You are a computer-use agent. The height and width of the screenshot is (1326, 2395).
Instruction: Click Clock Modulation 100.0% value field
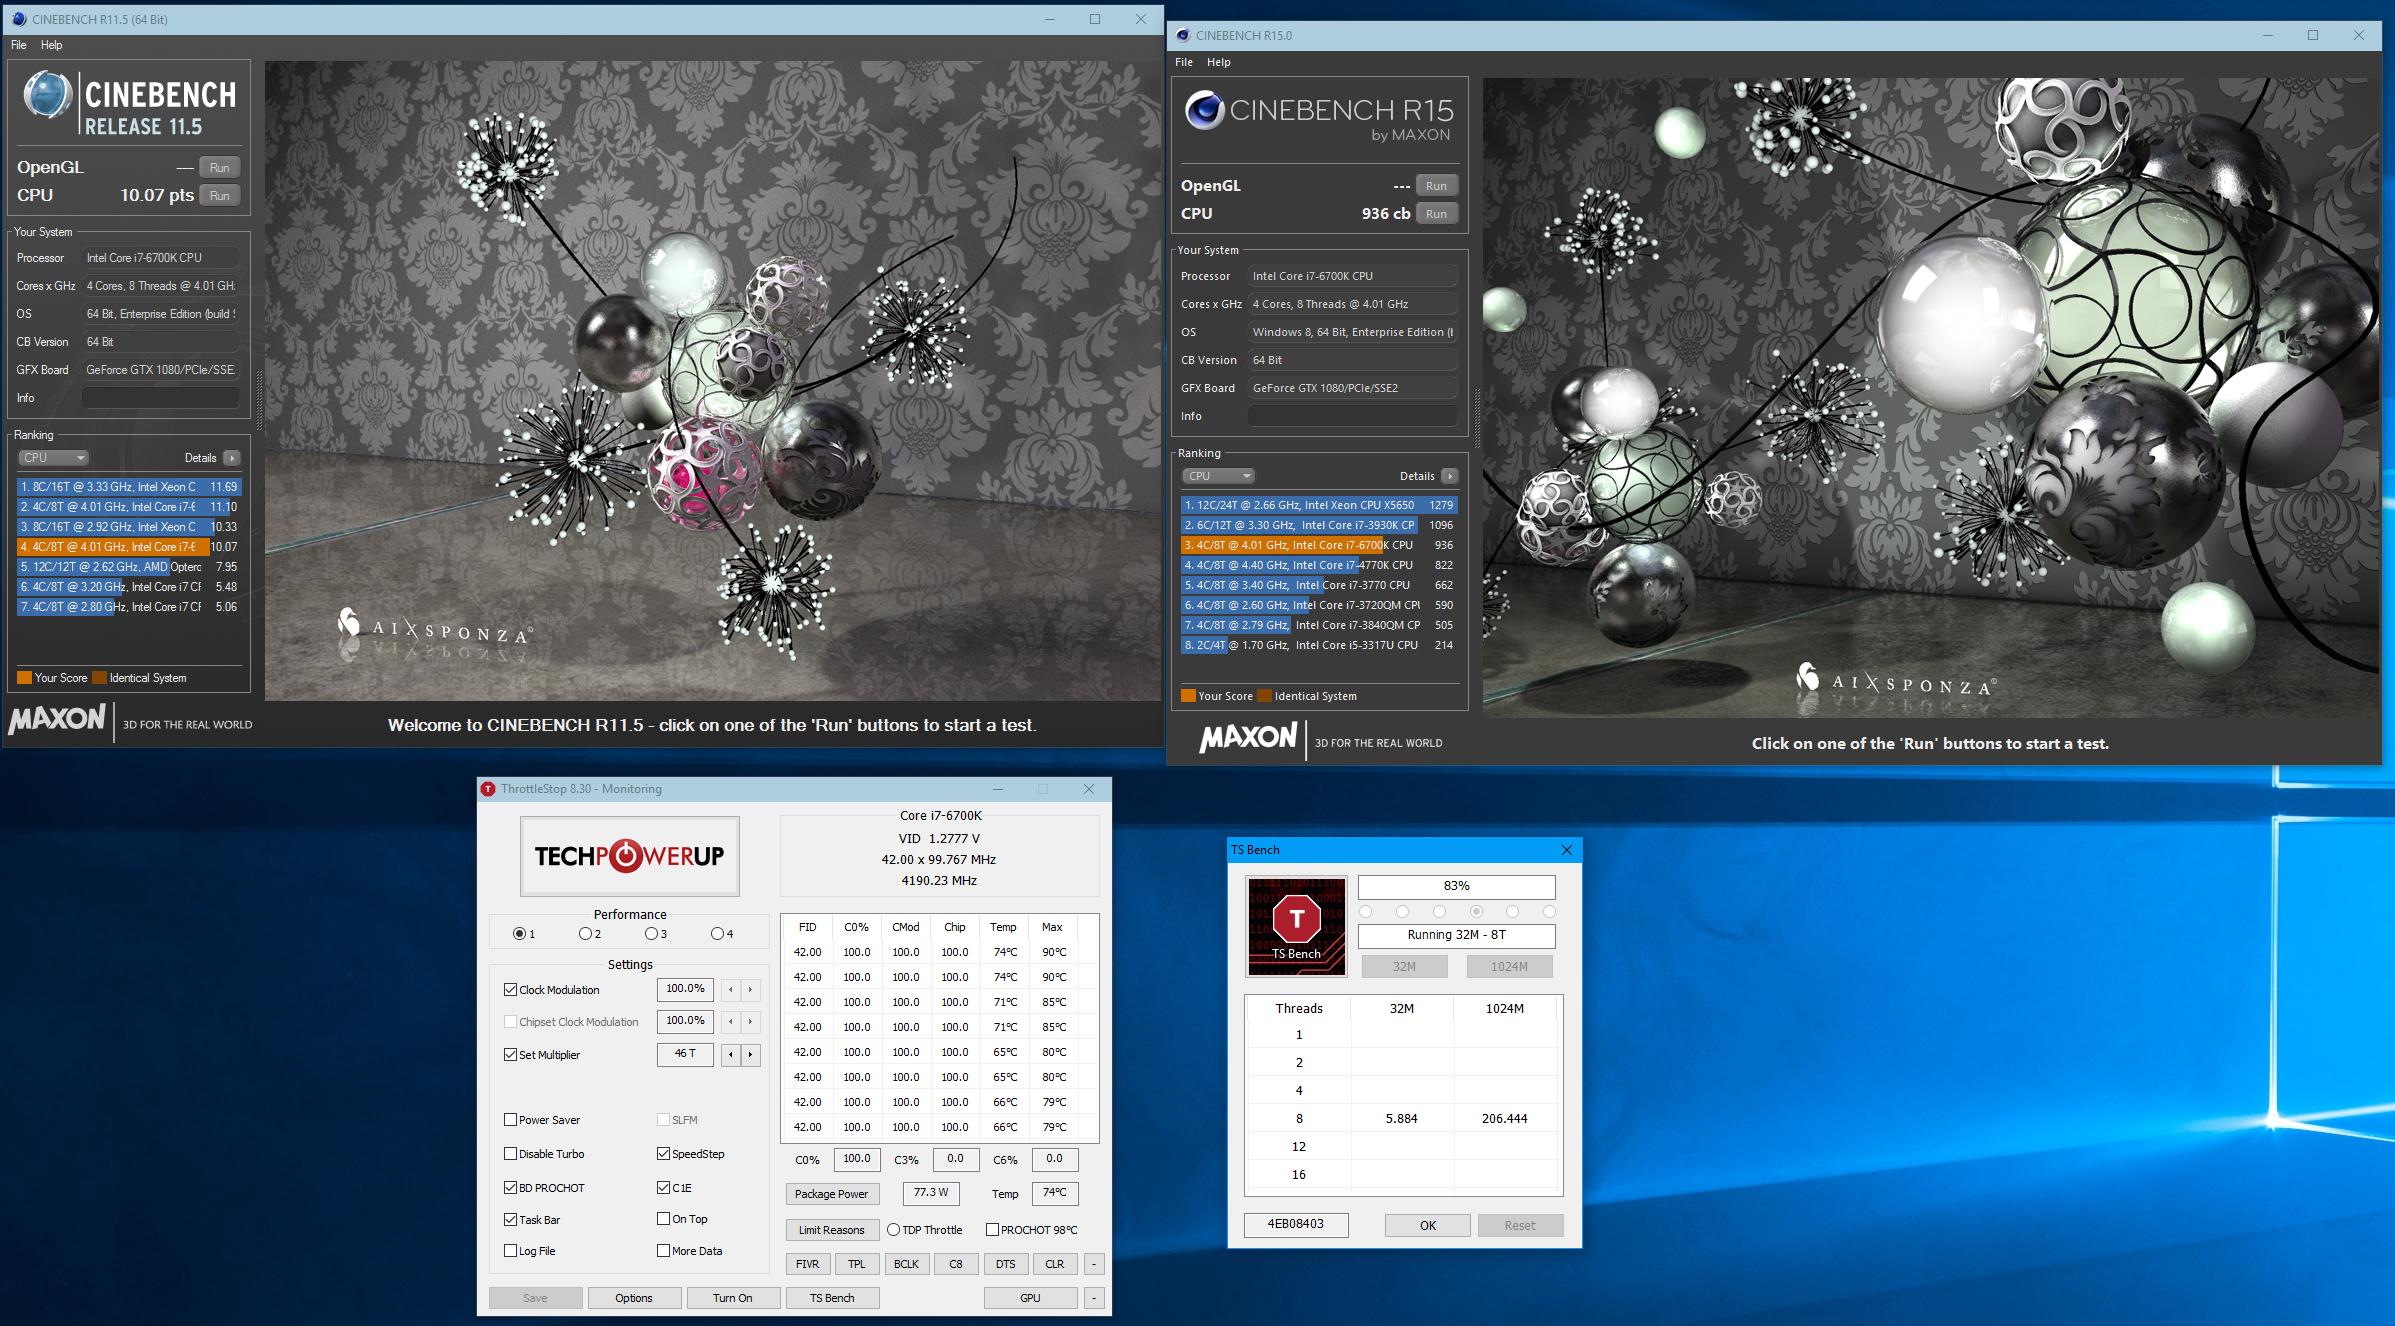point(685,989)
